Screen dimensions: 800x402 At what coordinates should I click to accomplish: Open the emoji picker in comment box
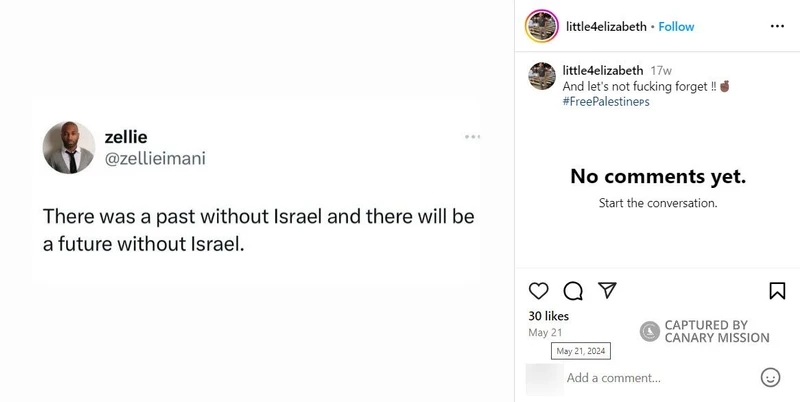(x=770, y=378)
